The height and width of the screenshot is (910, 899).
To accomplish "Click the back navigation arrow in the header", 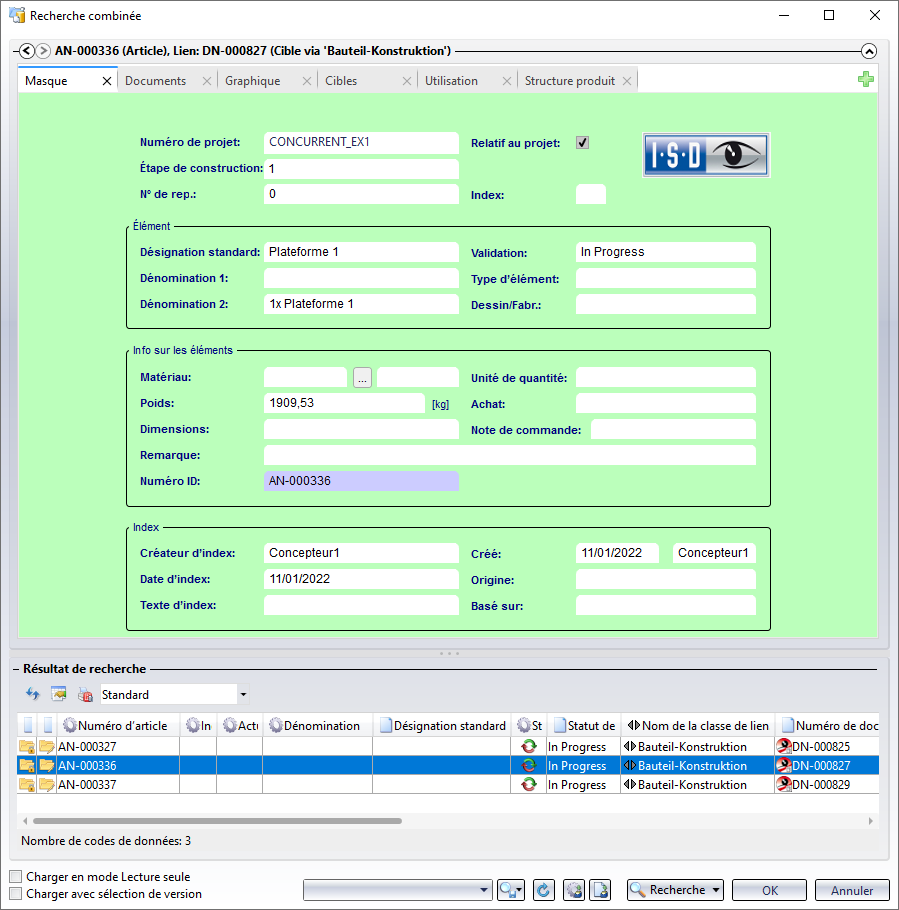I will tap(27, 51).
